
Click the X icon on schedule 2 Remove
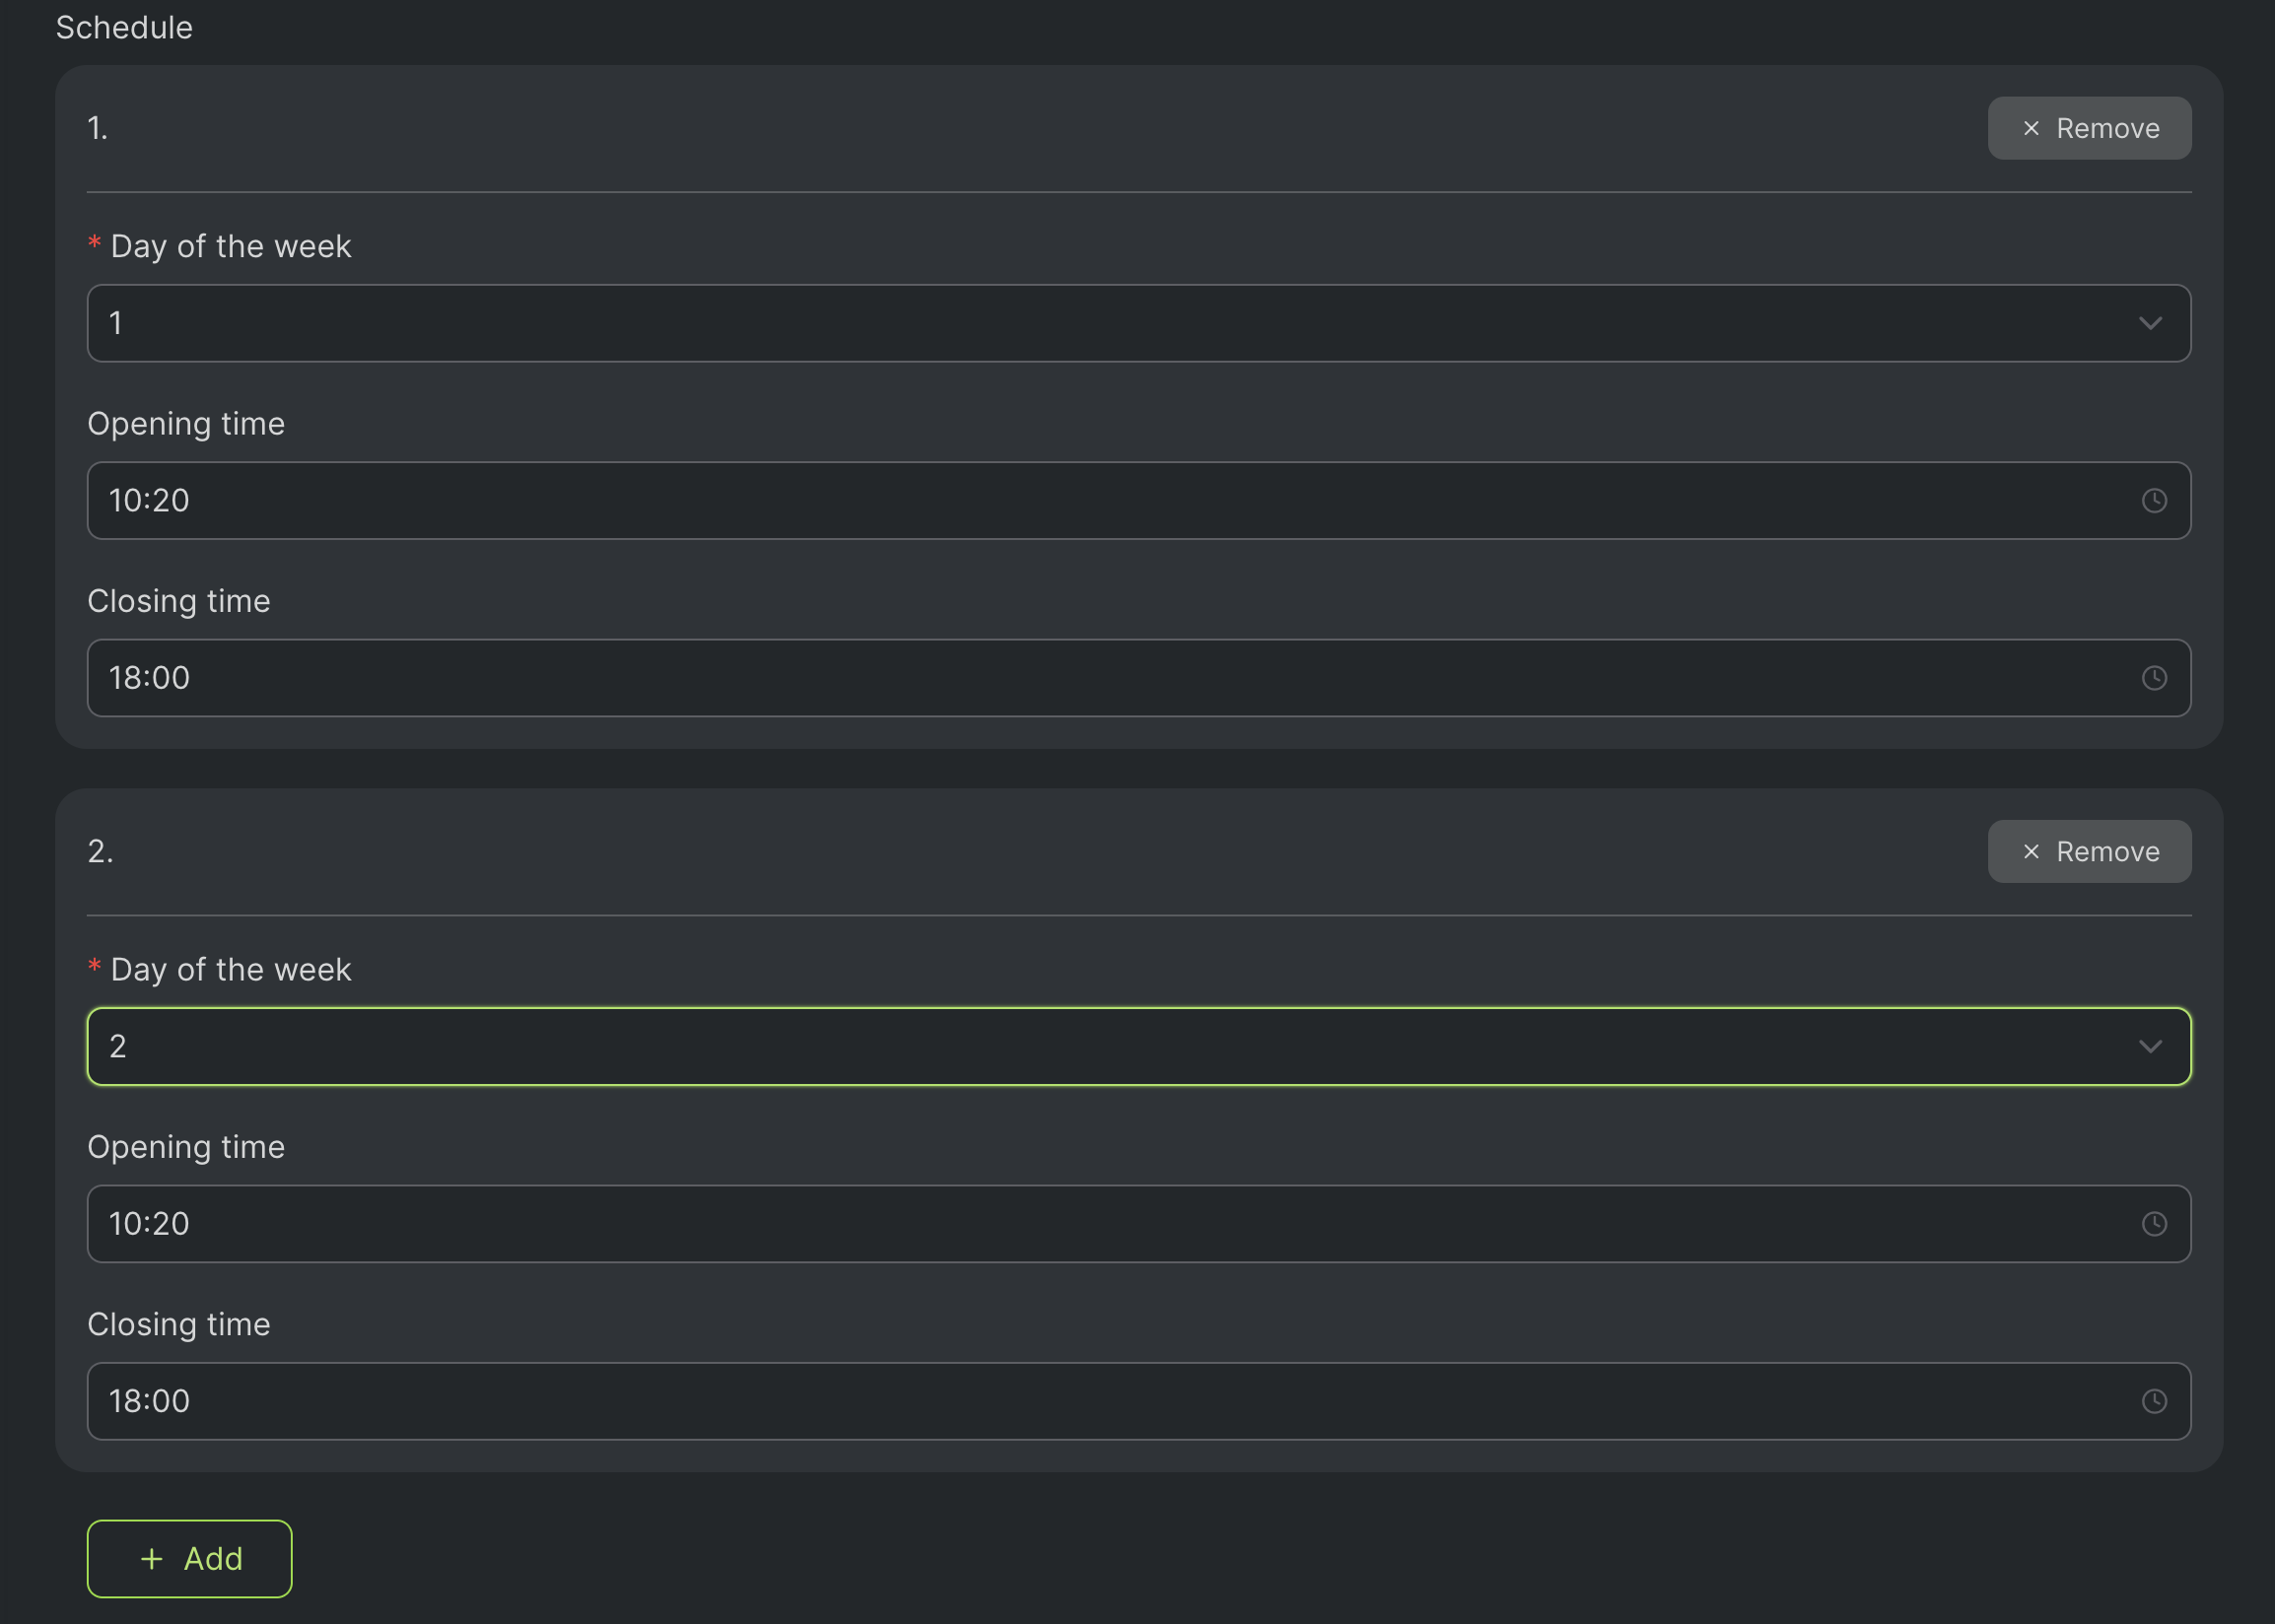tap(2031, 852)
